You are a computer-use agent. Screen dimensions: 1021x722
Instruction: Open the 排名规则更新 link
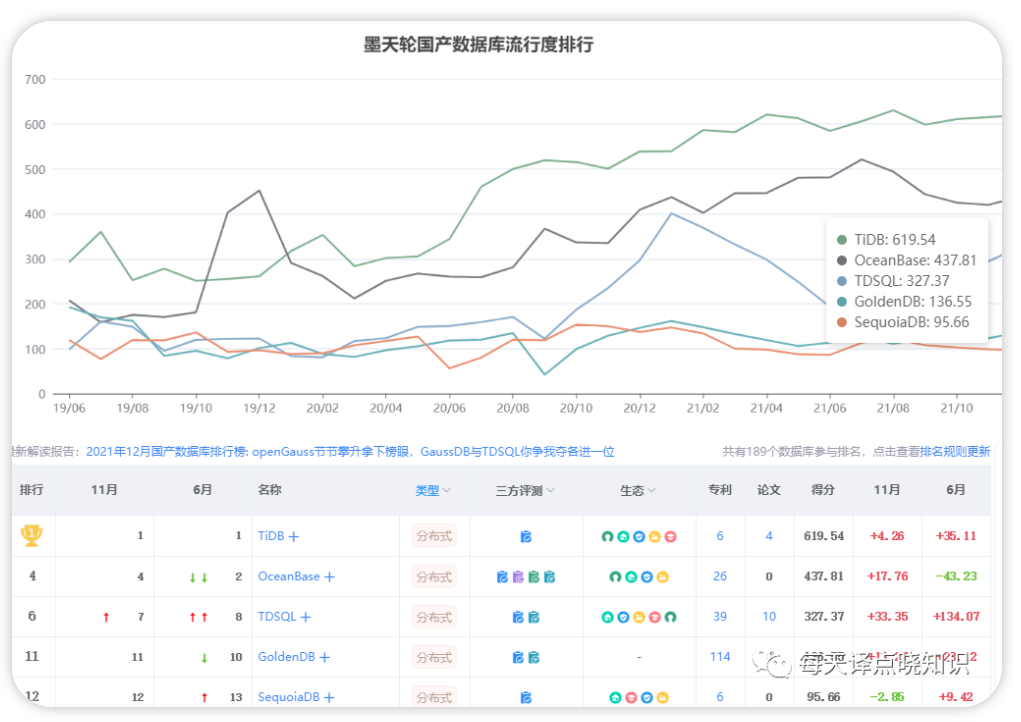tap(955, 451)
